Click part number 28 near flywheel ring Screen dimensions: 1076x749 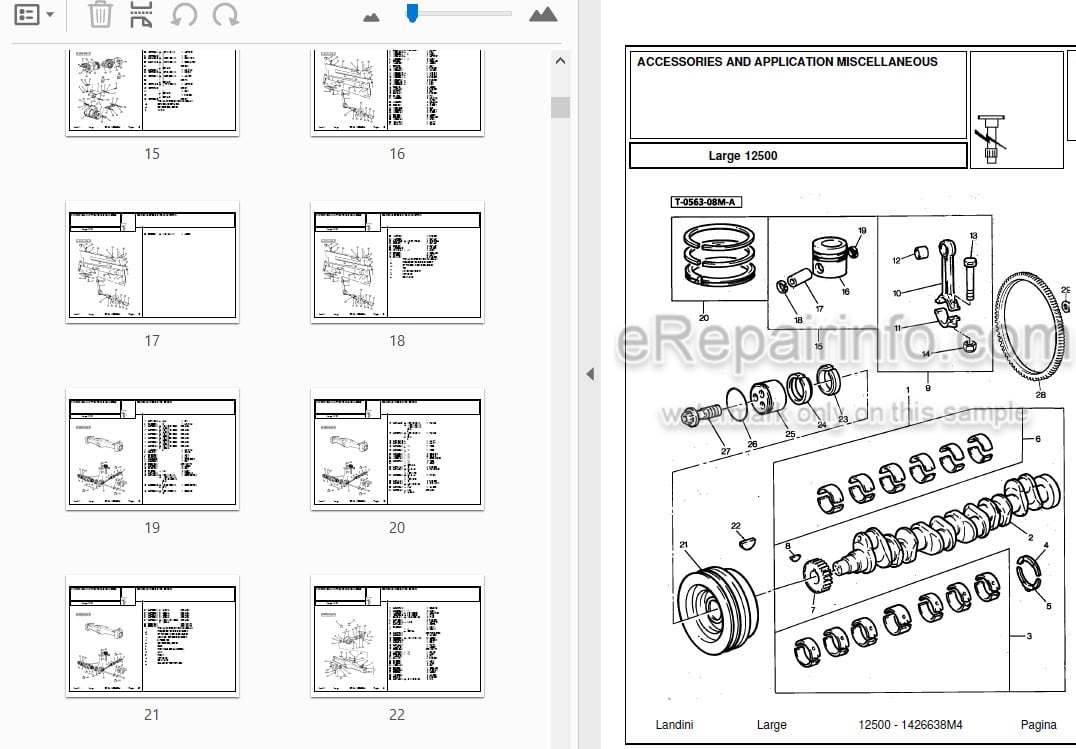point(1040,394)
